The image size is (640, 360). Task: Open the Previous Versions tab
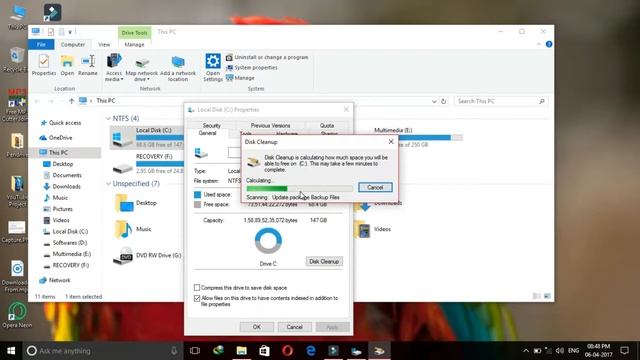[x=270, y=126]
